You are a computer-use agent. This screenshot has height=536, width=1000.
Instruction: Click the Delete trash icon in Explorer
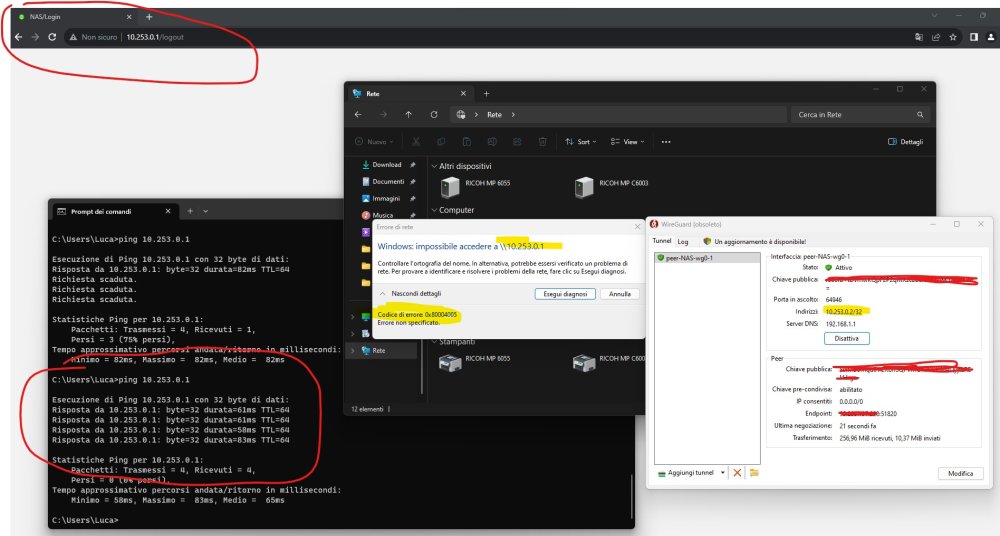point(542,142)
